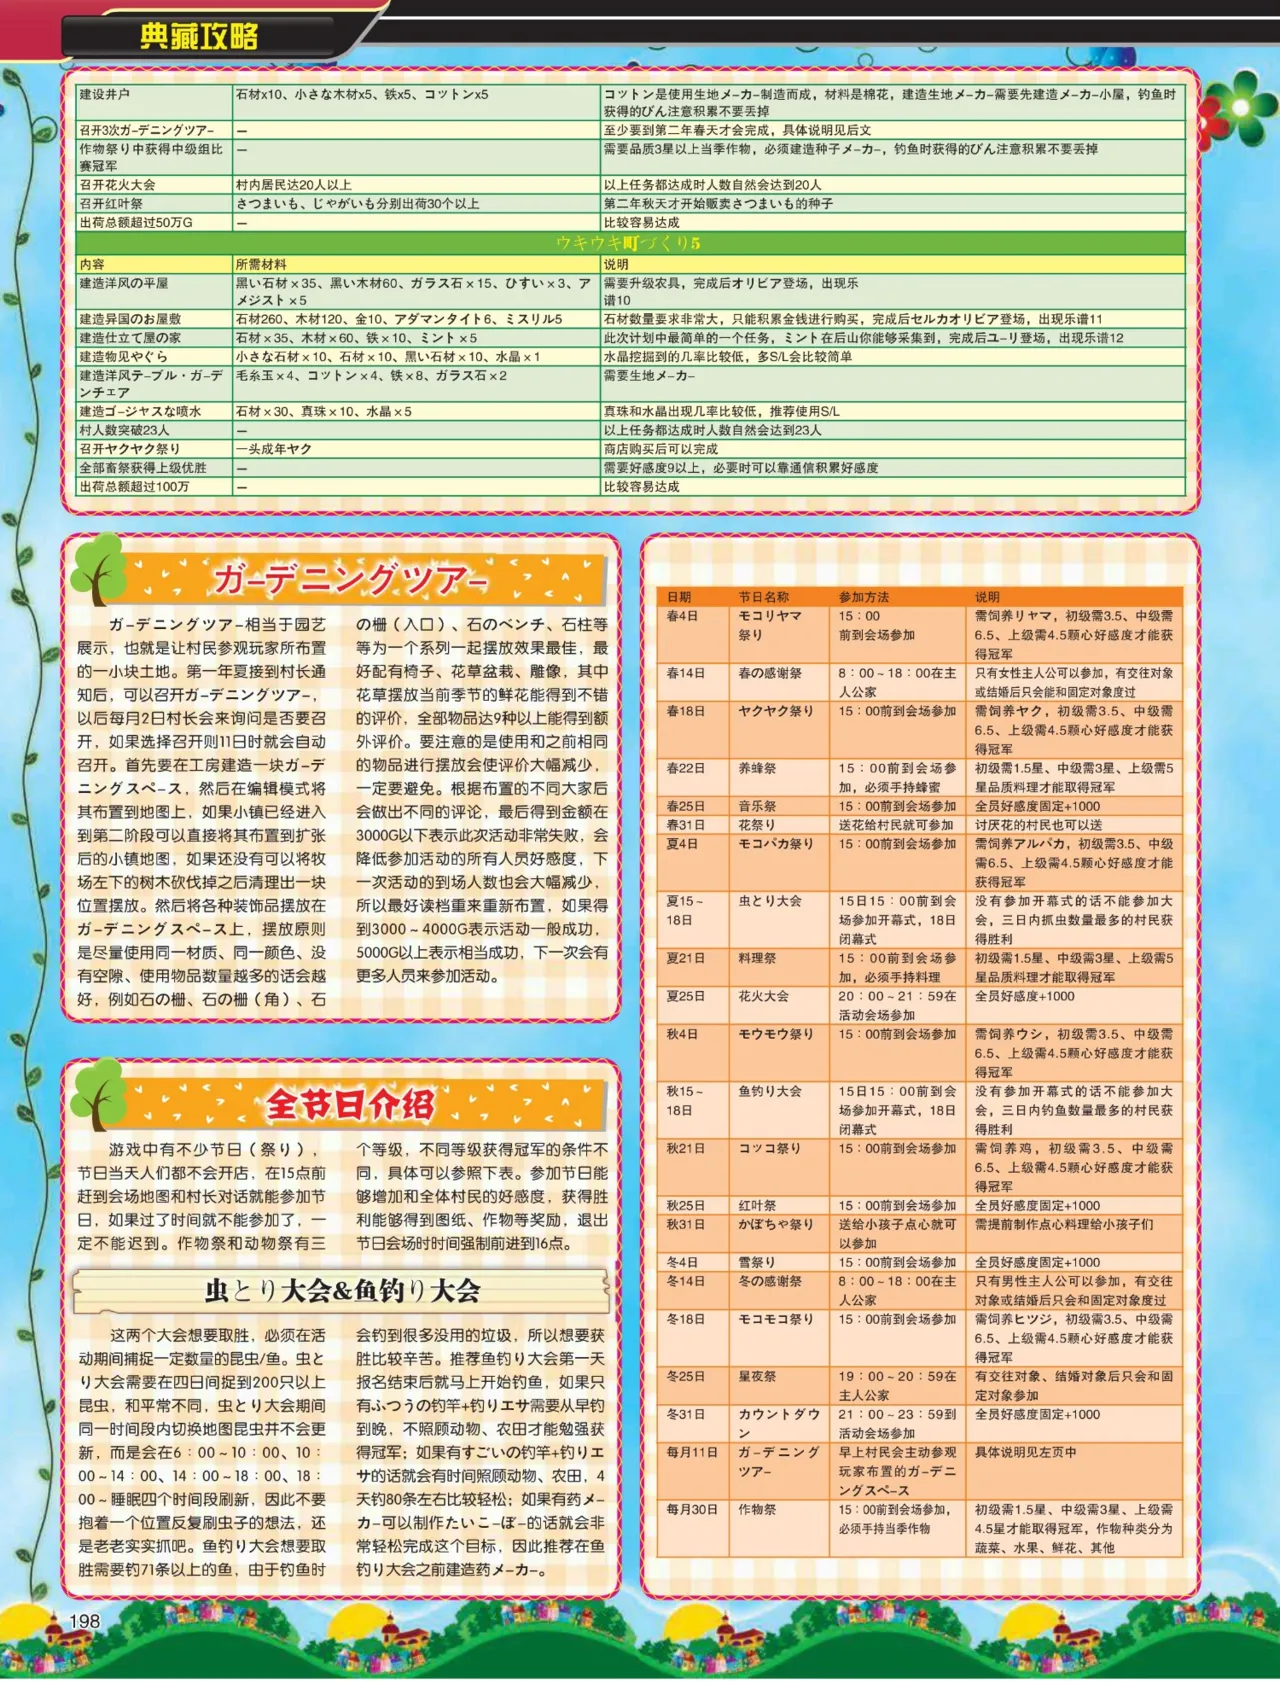The width and height of the screenshot is (1280, 1684).
Task: Select the 雪祭り festival name
Action: tap(757, 1262)
